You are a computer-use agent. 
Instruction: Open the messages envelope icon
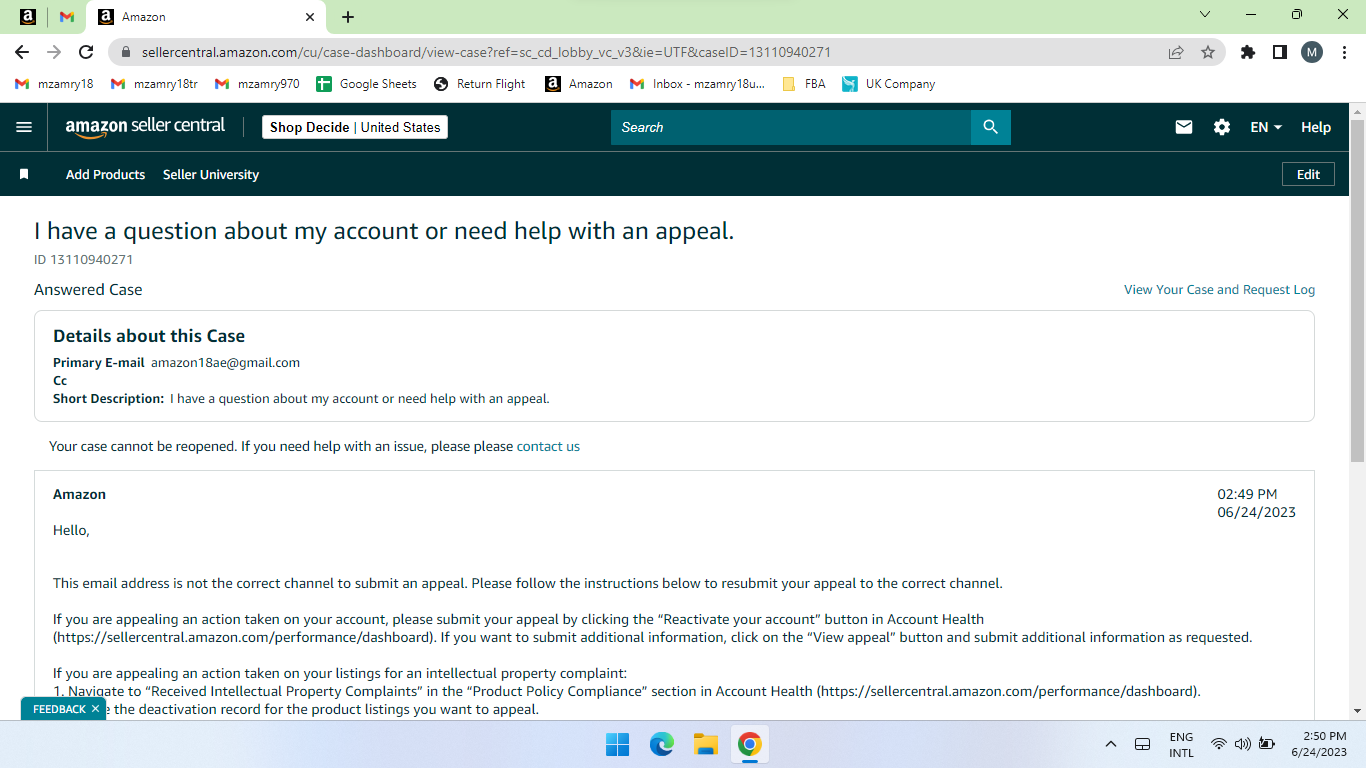click(x=1184, y=127)
